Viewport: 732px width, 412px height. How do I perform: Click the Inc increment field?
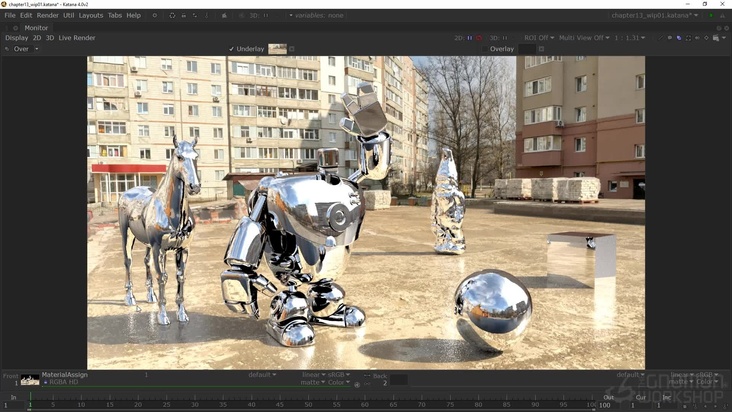667,406
